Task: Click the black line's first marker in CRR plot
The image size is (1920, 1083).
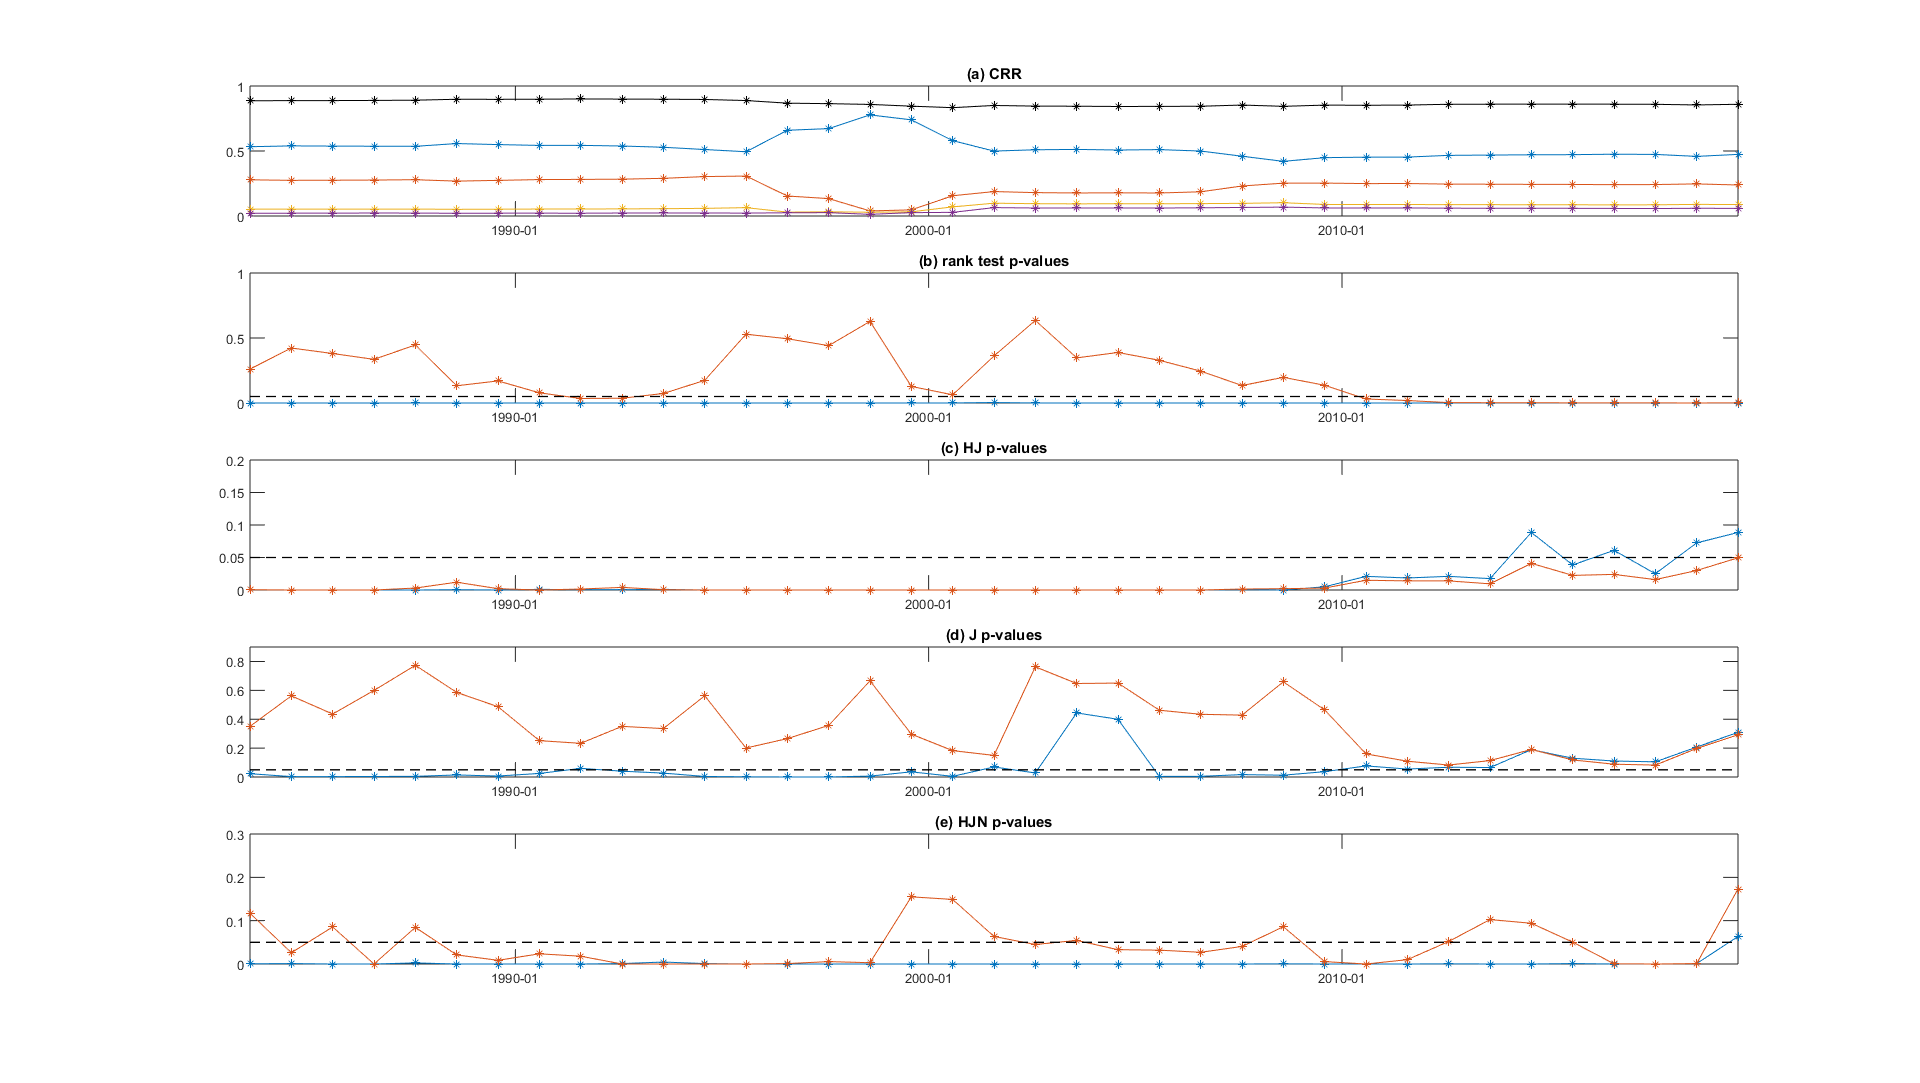Action: click(x=250, y=101)
